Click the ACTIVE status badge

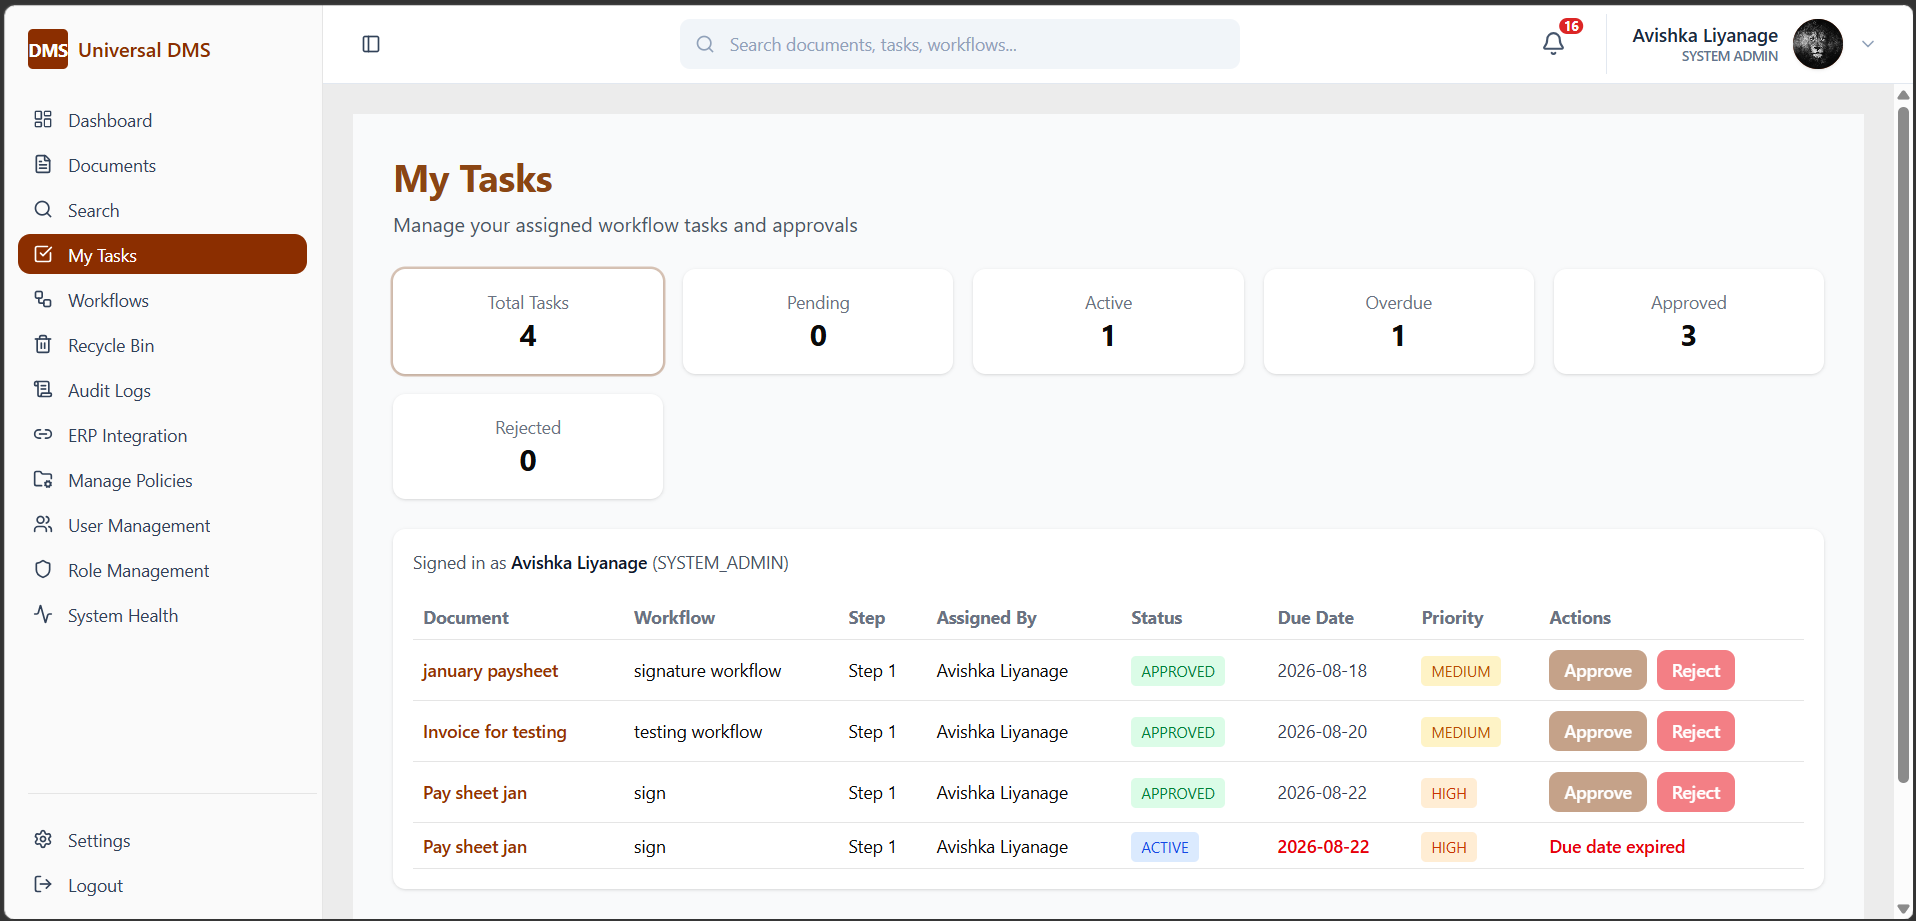click(1164, 847)
